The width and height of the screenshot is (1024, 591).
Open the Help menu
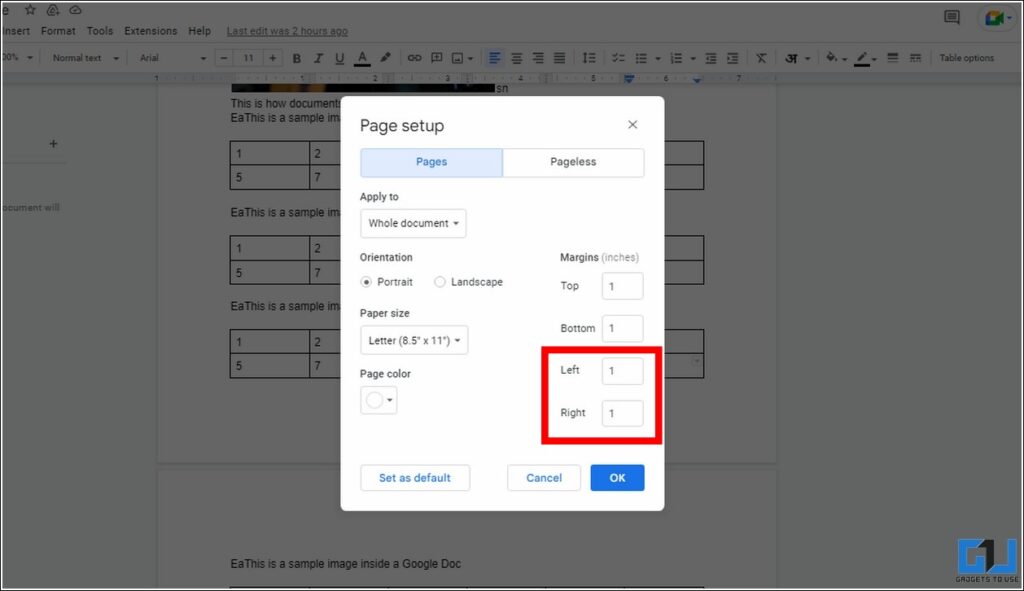199,31
